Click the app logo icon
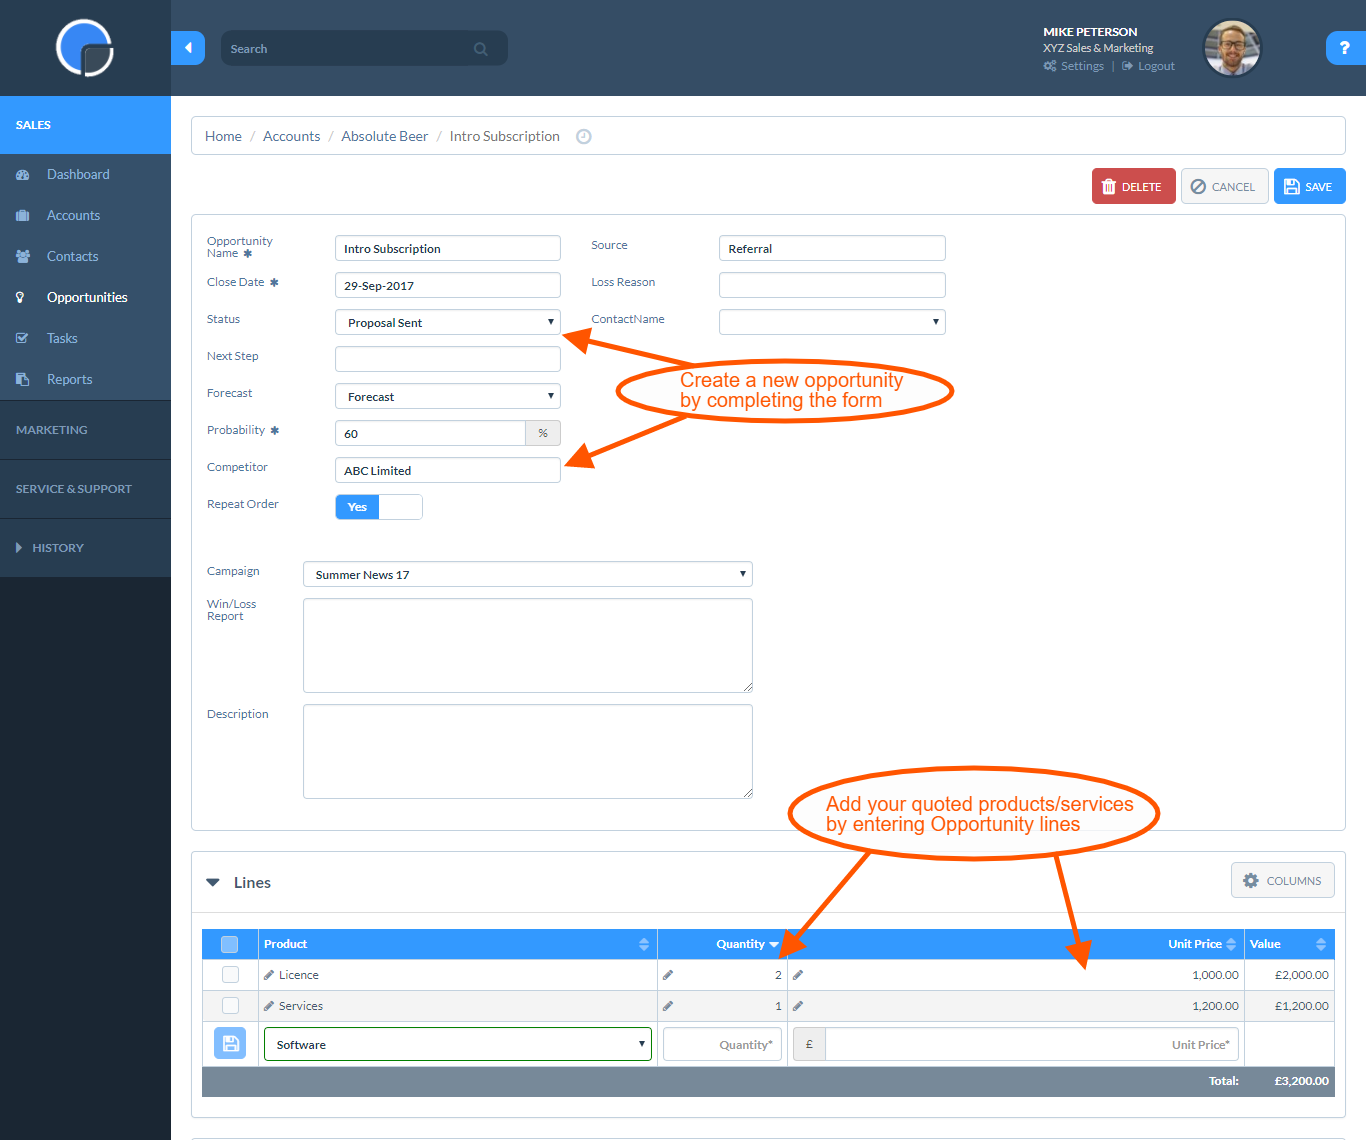1366x1140 pixels. (x=85, y=48)
